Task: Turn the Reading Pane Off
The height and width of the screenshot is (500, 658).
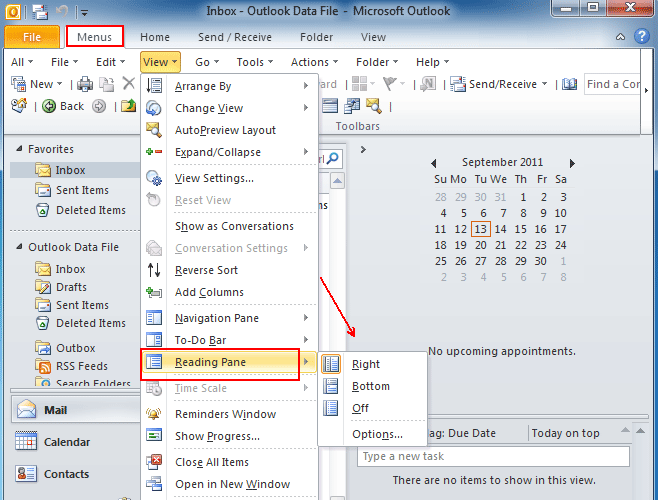Action: pyautogui.click(x=360, y=408)
